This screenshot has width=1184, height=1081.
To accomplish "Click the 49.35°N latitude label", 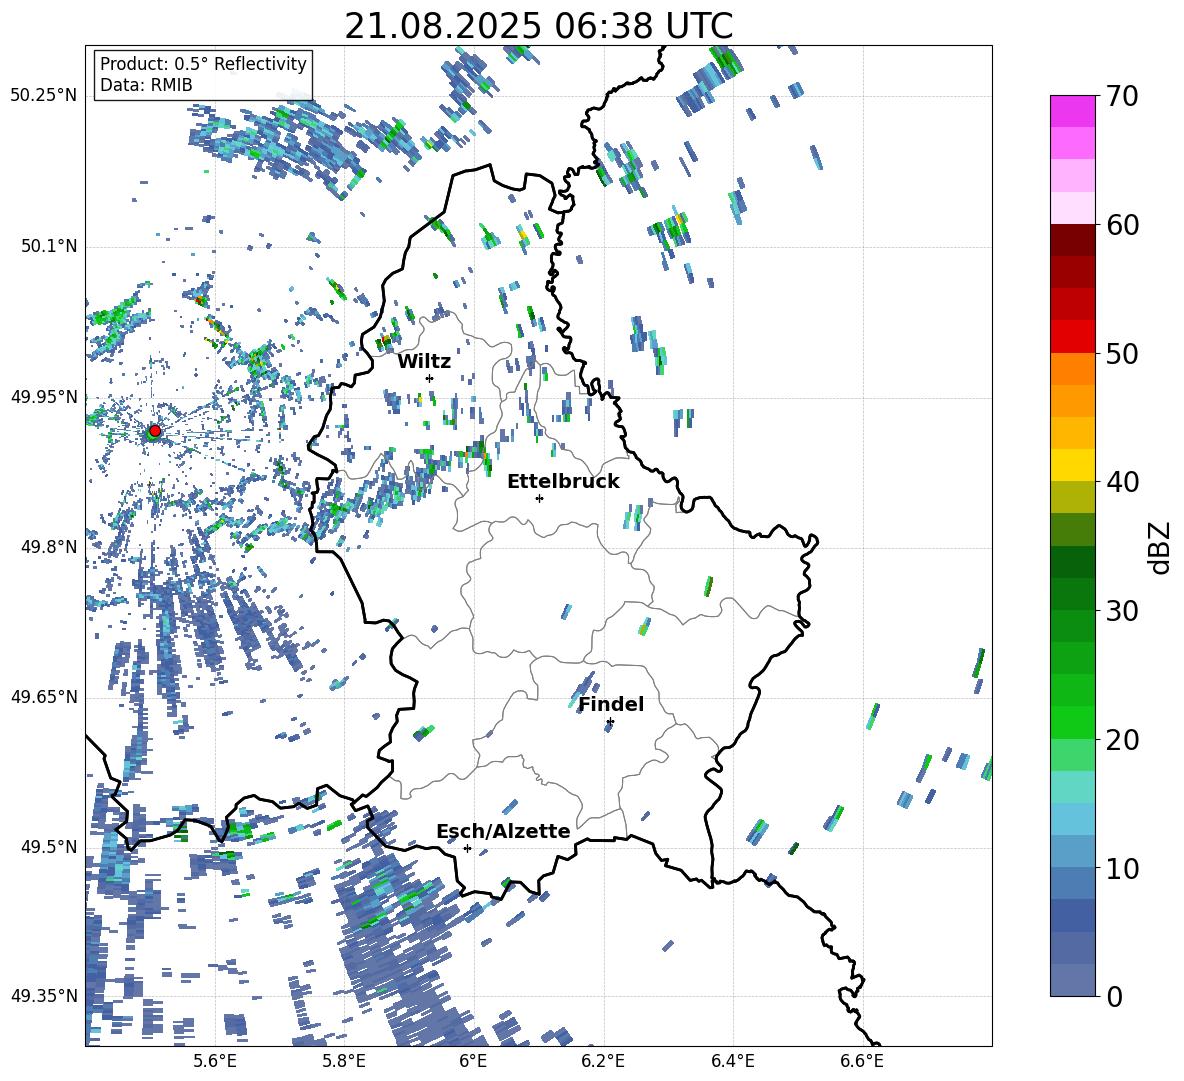I will (x=44, y=996).
